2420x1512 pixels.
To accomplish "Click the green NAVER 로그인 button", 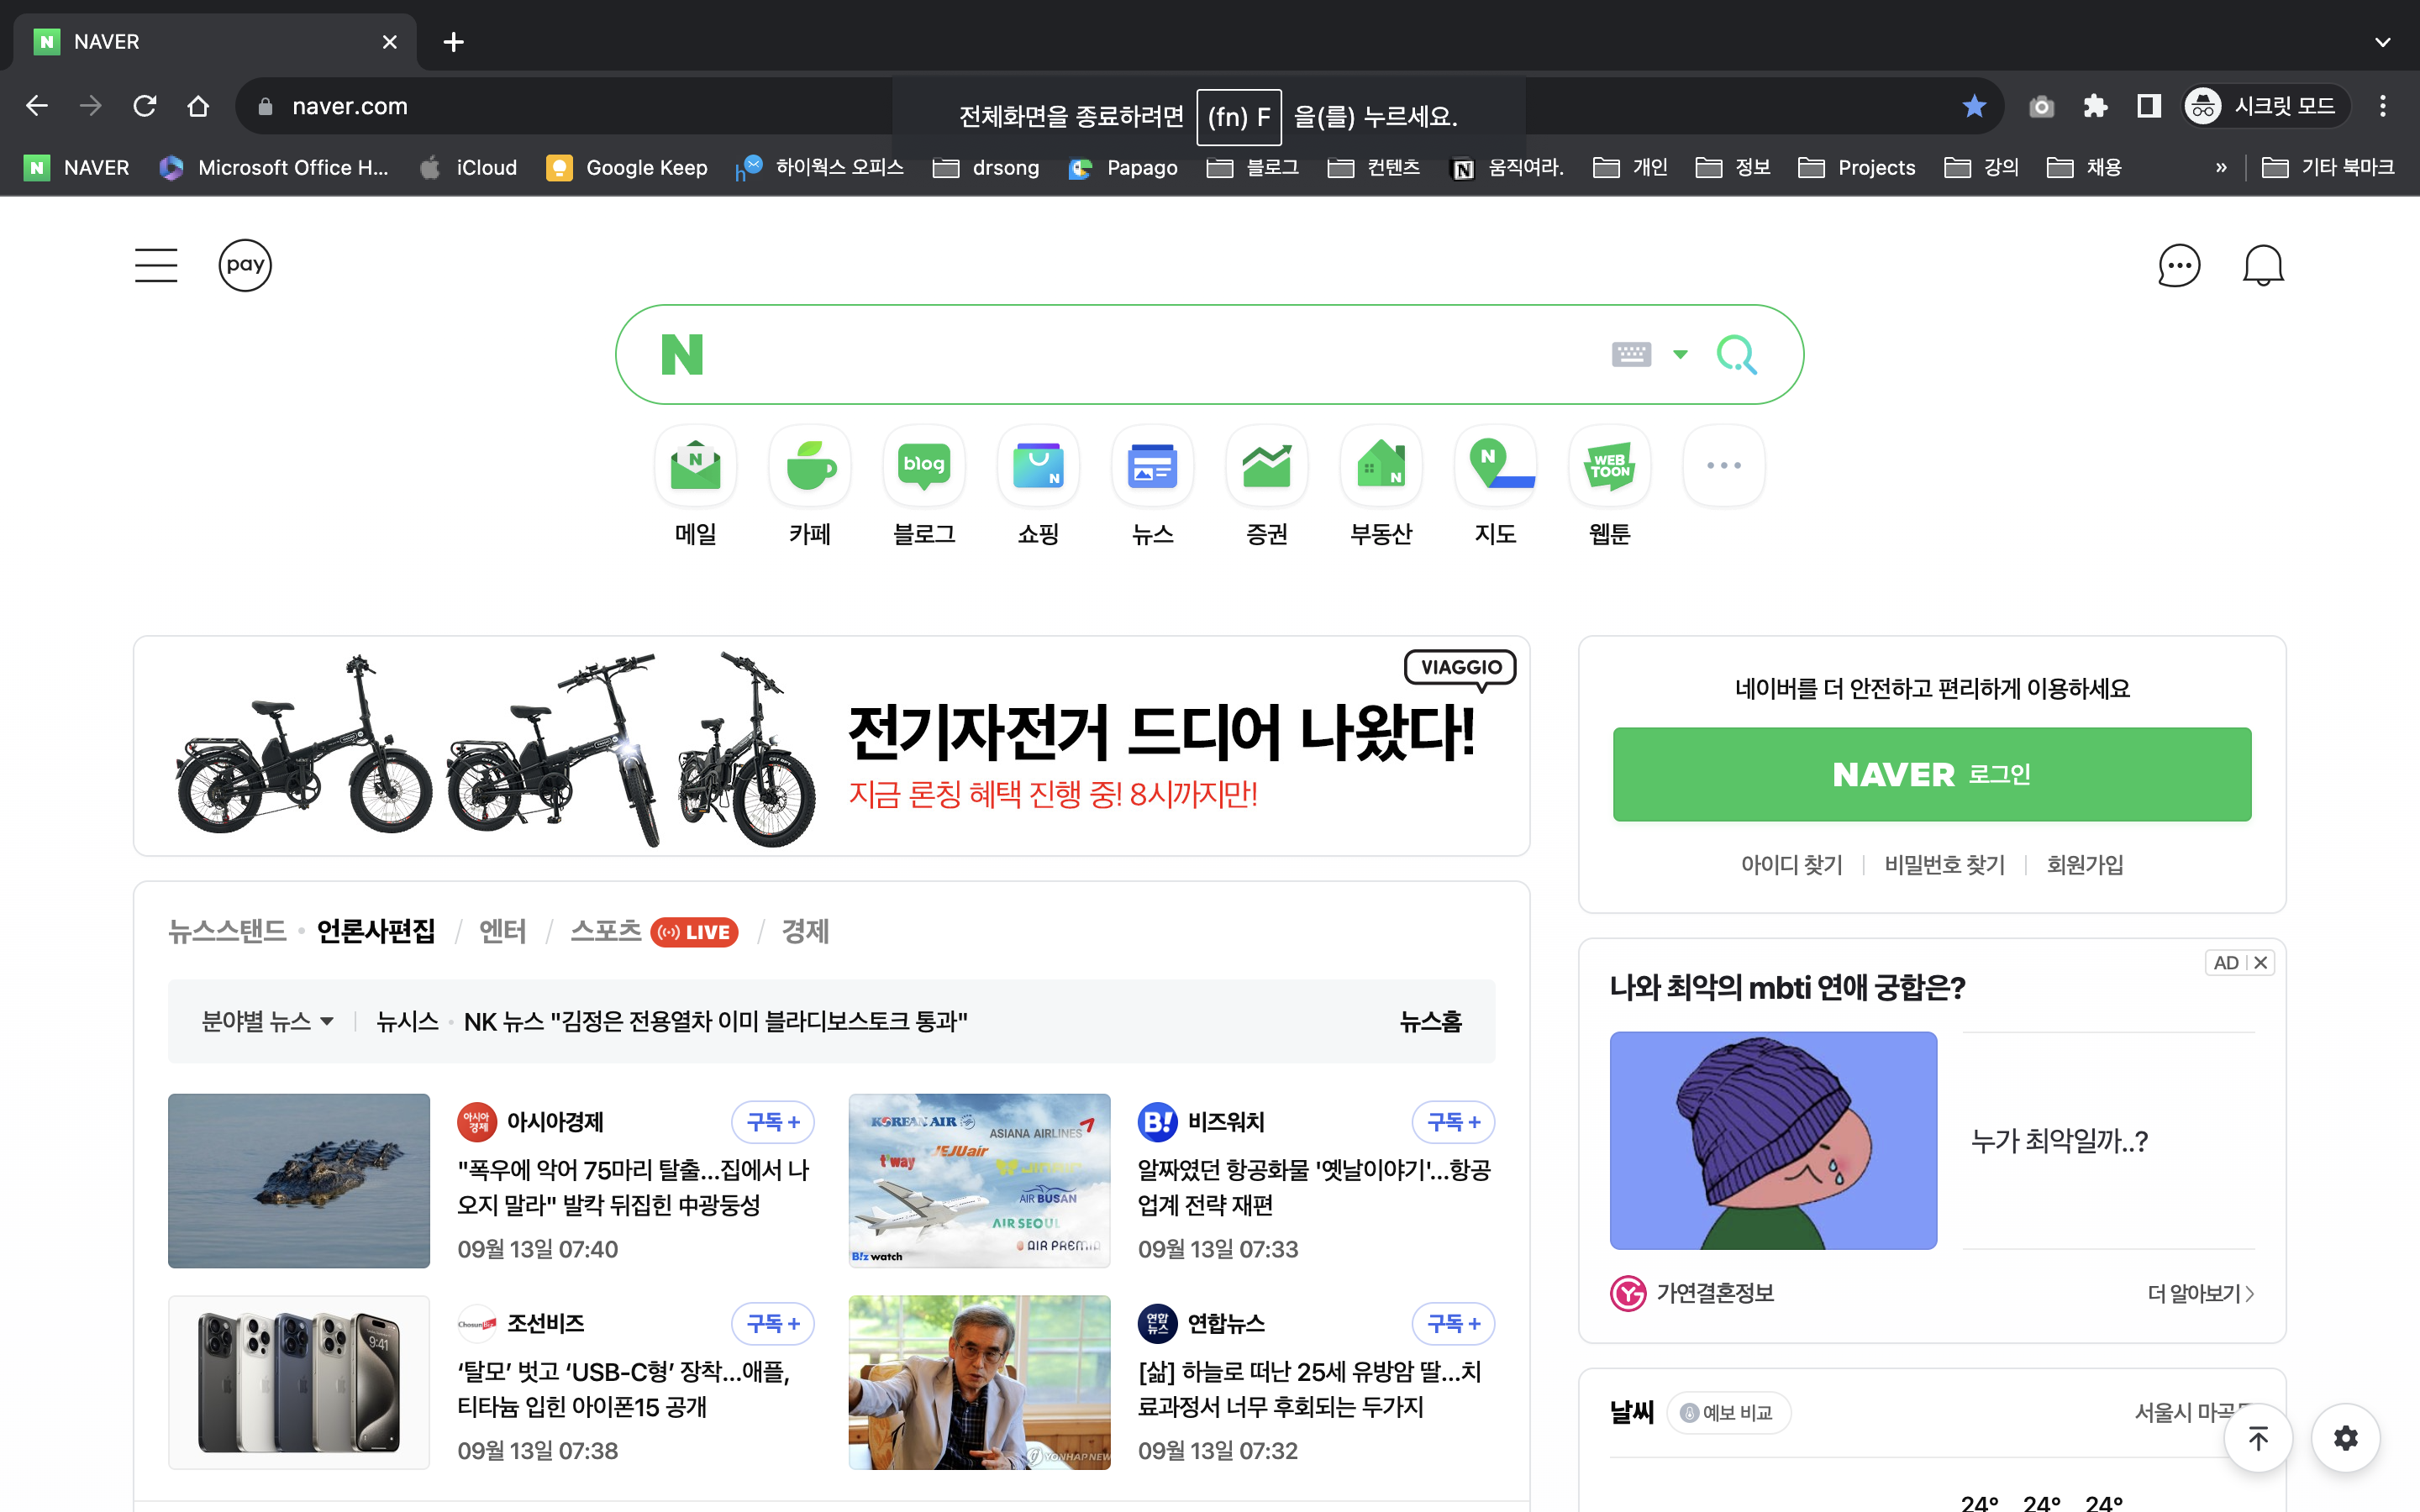I will [1932, 774].
